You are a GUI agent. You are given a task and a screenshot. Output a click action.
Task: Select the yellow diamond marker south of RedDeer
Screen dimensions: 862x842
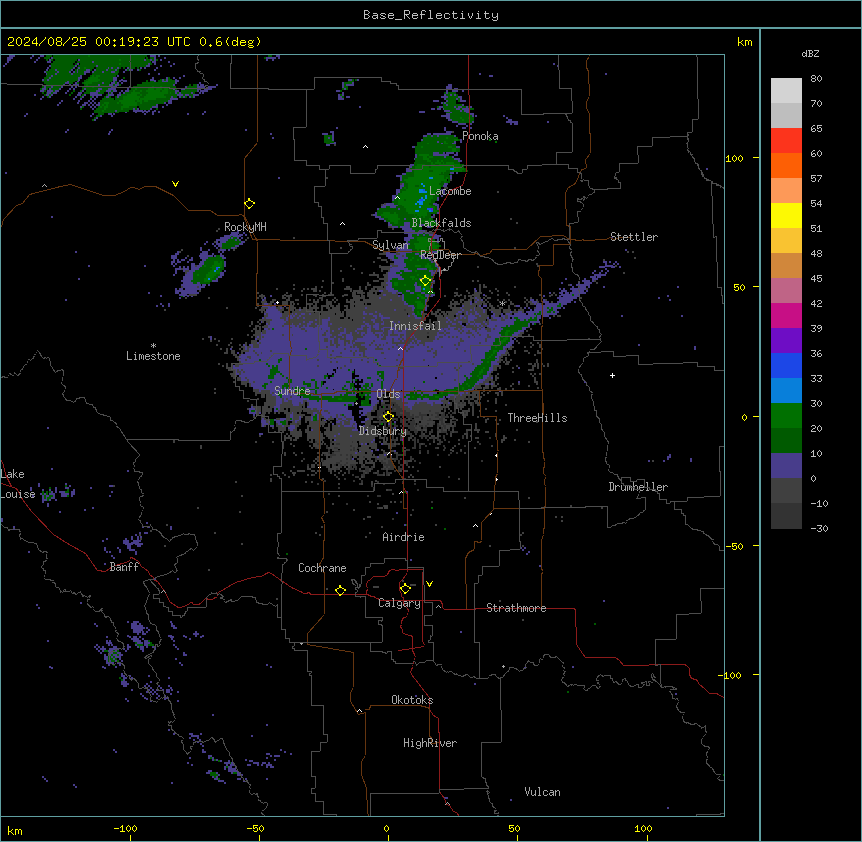pos(425,281)
